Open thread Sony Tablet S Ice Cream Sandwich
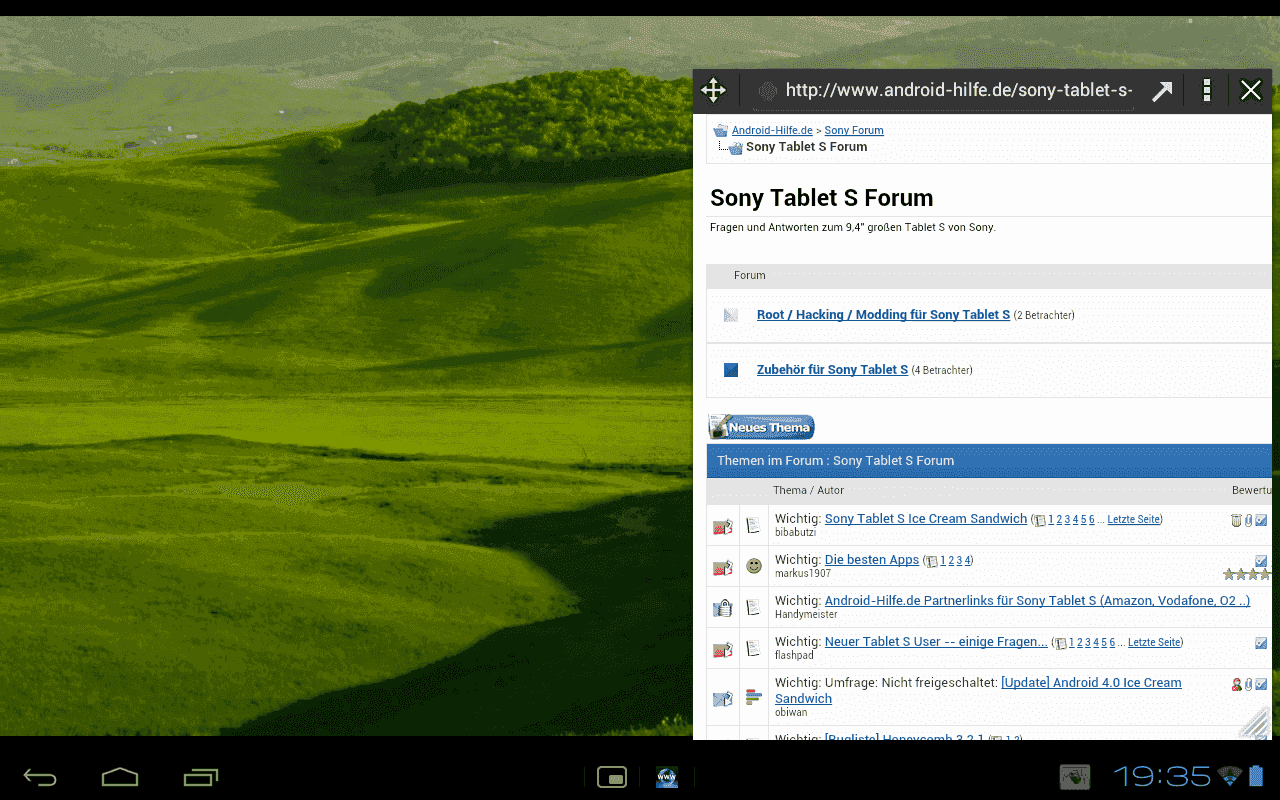Screen dimensions: 1280x800 click(x=926, y=518)
